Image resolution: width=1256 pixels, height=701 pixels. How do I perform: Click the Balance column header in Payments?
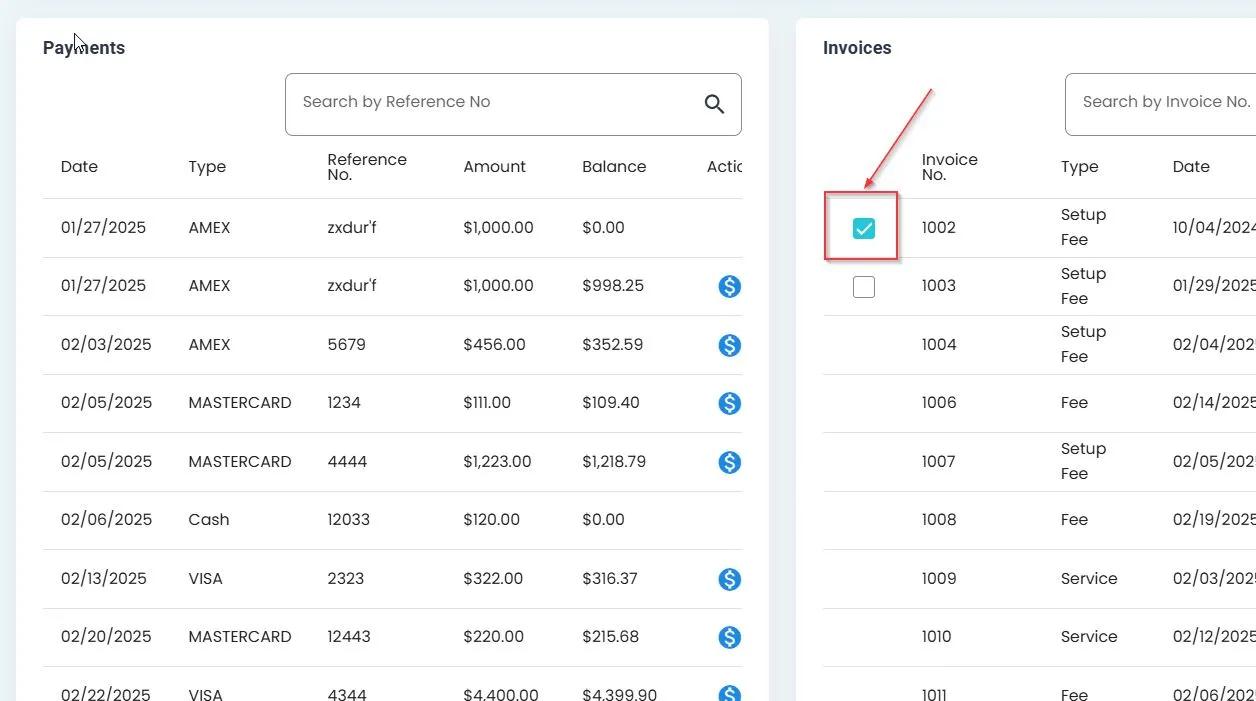pyautogui.click(x=613, y=167)
